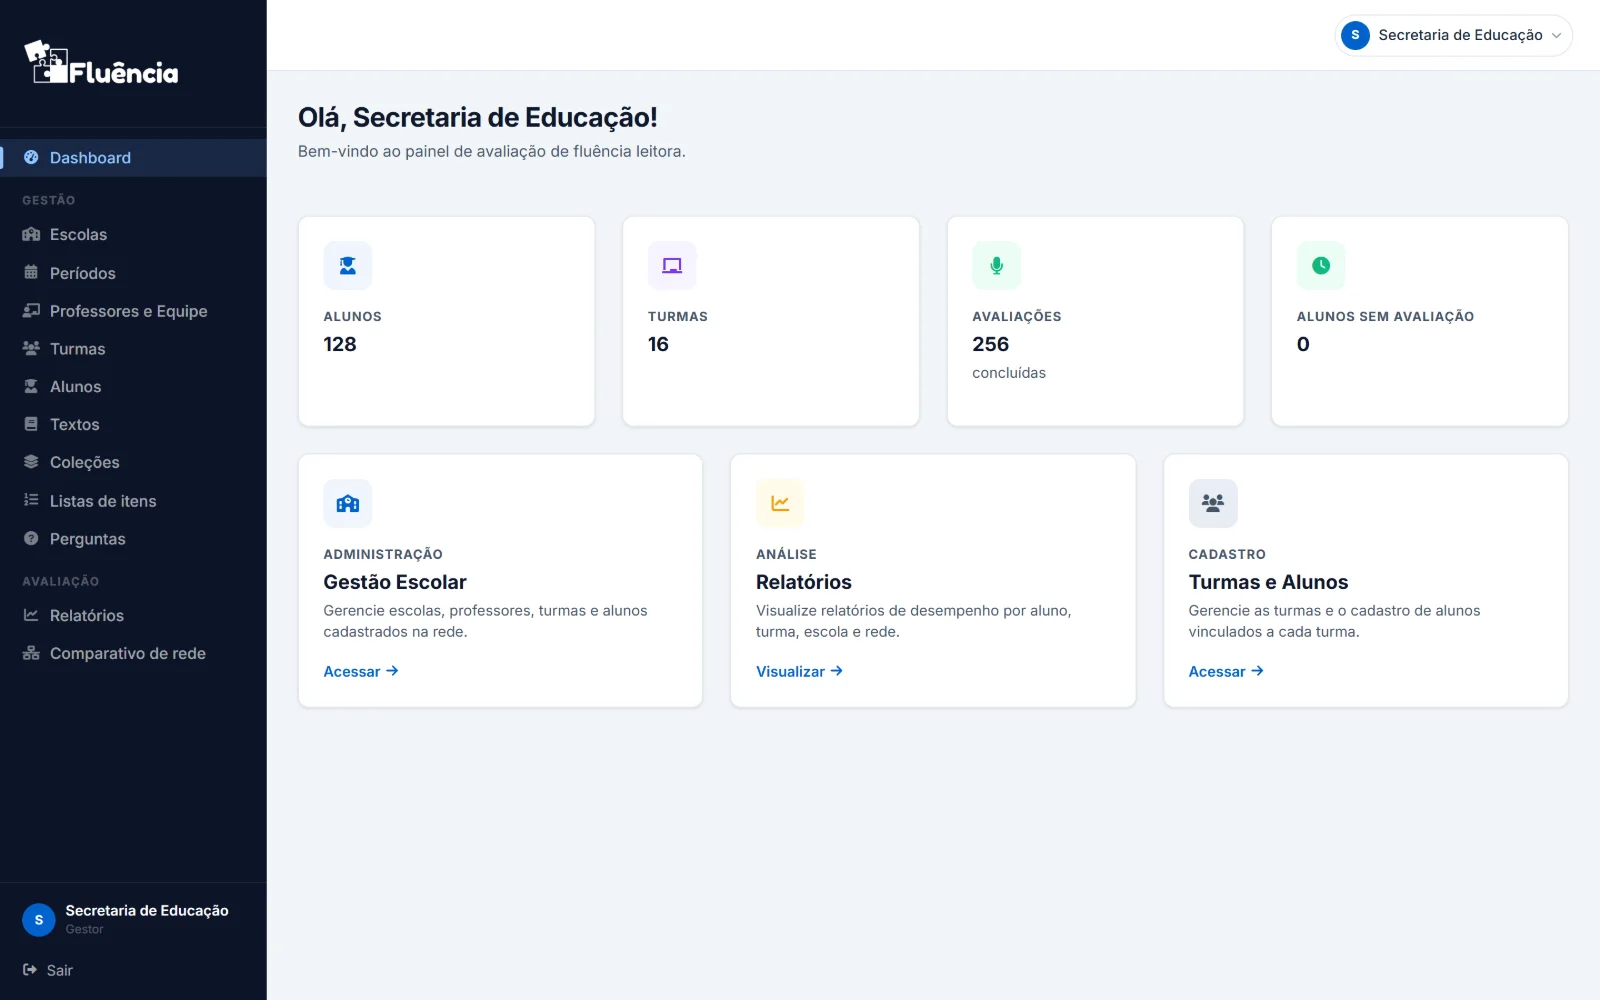The width and height of the screenshot is (1600, 1000).
Task: Click the Períodos calendar icon
Action: pos(31,272)
